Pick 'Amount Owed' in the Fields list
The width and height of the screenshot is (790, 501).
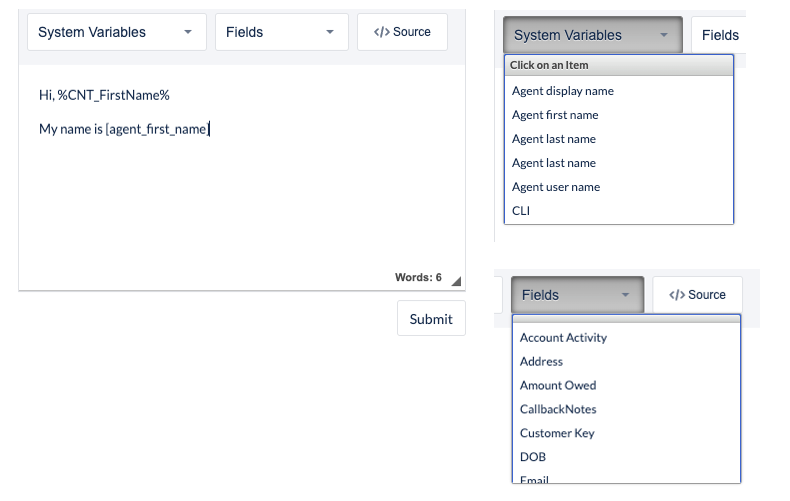tap(558, 386)
